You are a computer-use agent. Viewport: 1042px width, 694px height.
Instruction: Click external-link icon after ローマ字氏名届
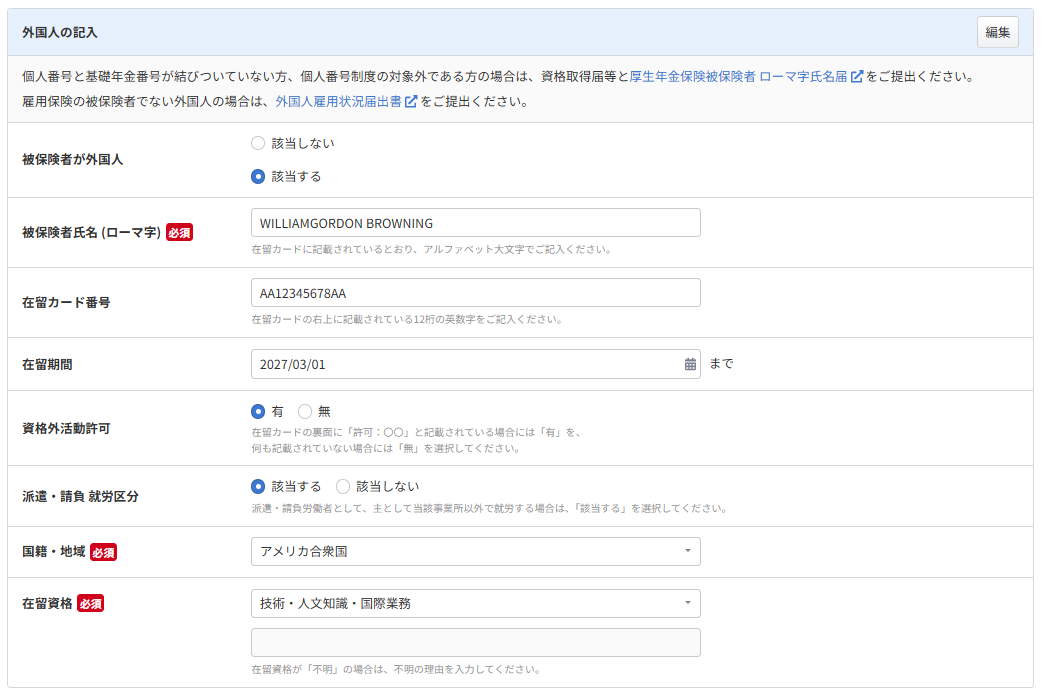tap(857, 76)
